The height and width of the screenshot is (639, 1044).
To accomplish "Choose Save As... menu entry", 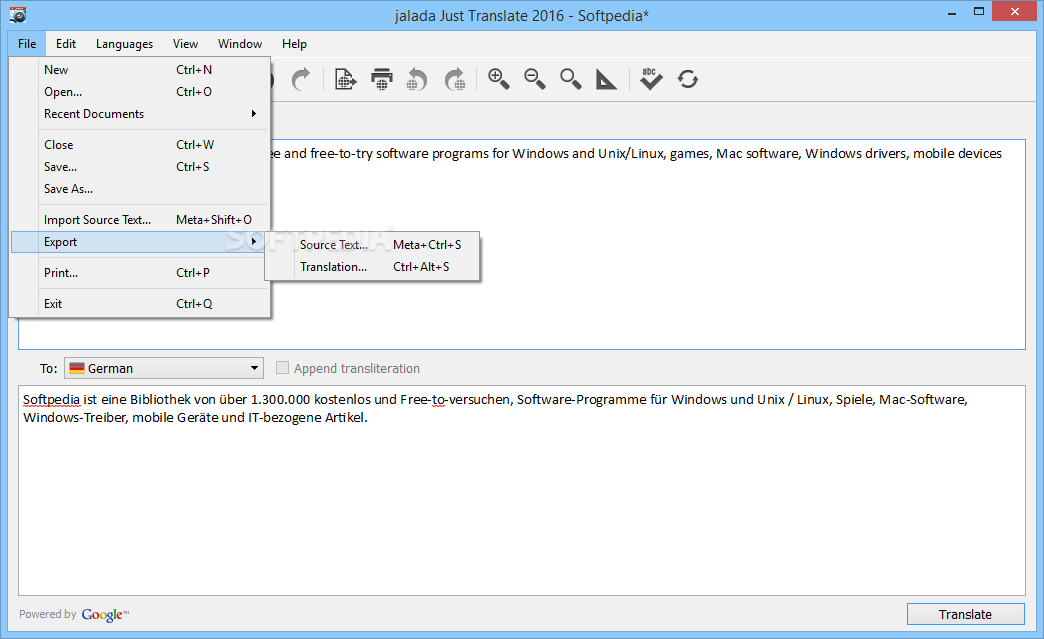I will coord(140,189).
